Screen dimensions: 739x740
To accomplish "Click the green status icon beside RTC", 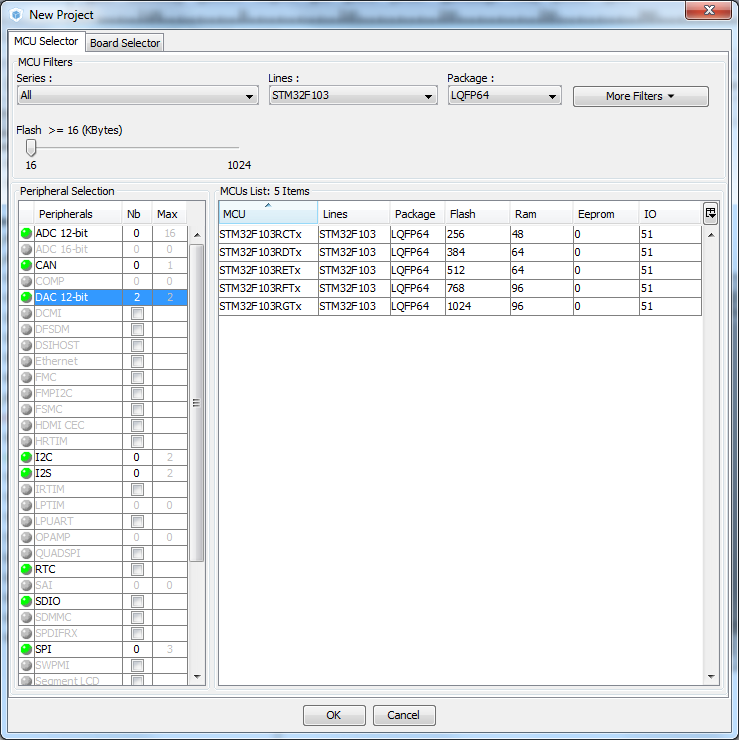I will tap(26, 569).
